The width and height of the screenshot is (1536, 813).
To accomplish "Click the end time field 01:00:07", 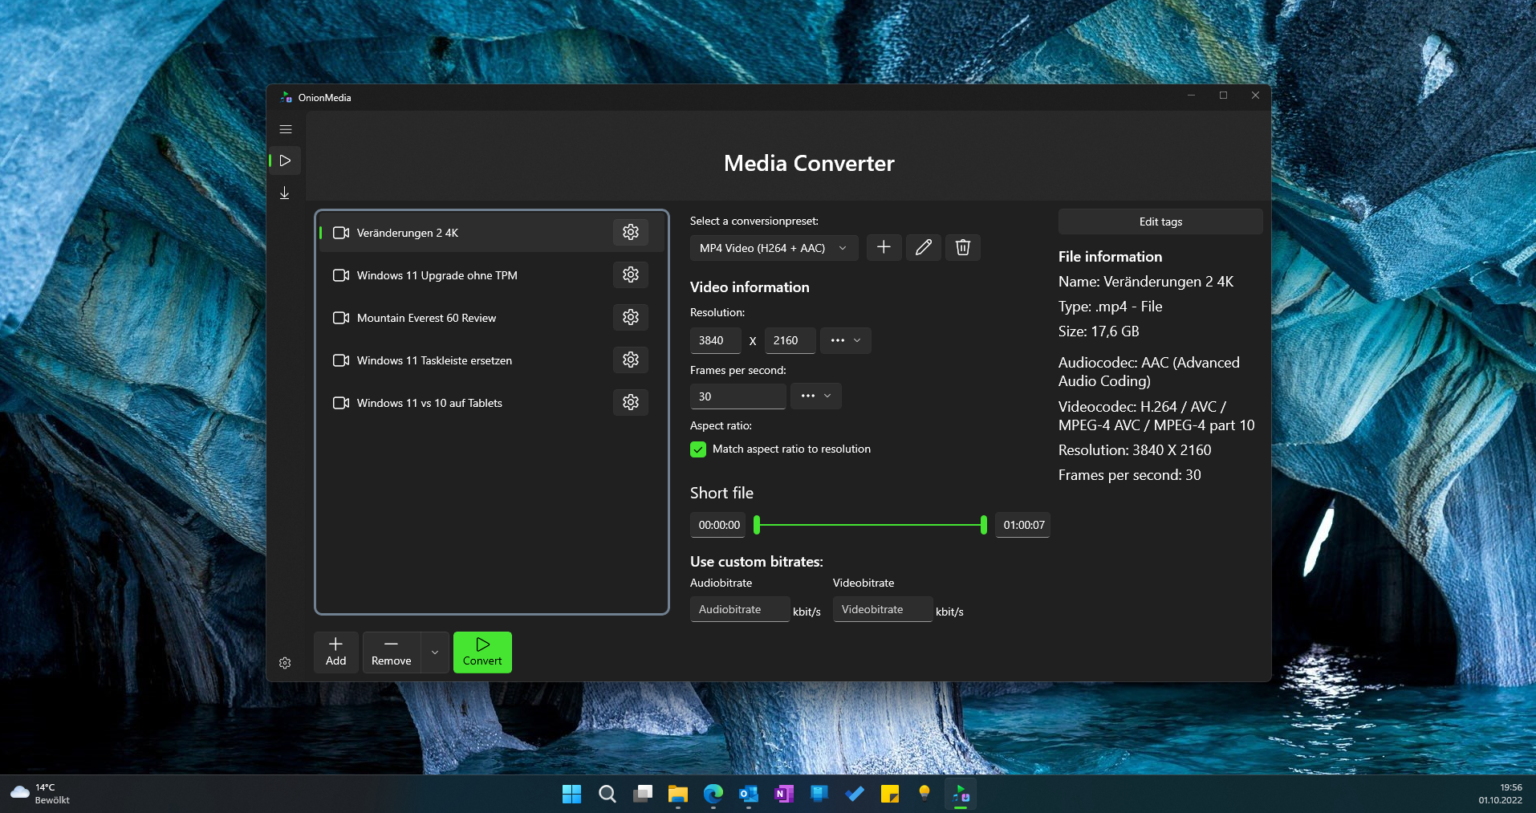I will (1023, 525).
